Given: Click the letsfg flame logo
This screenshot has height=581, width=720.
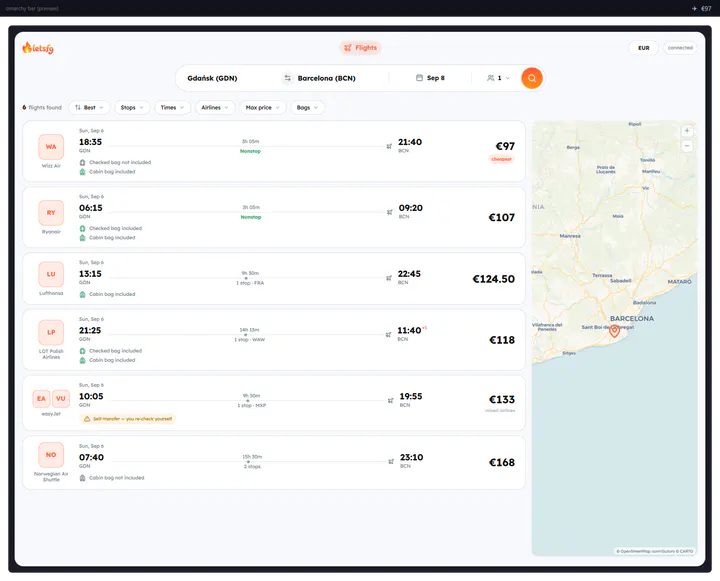Looking at the screenshot, I should 38,48.
